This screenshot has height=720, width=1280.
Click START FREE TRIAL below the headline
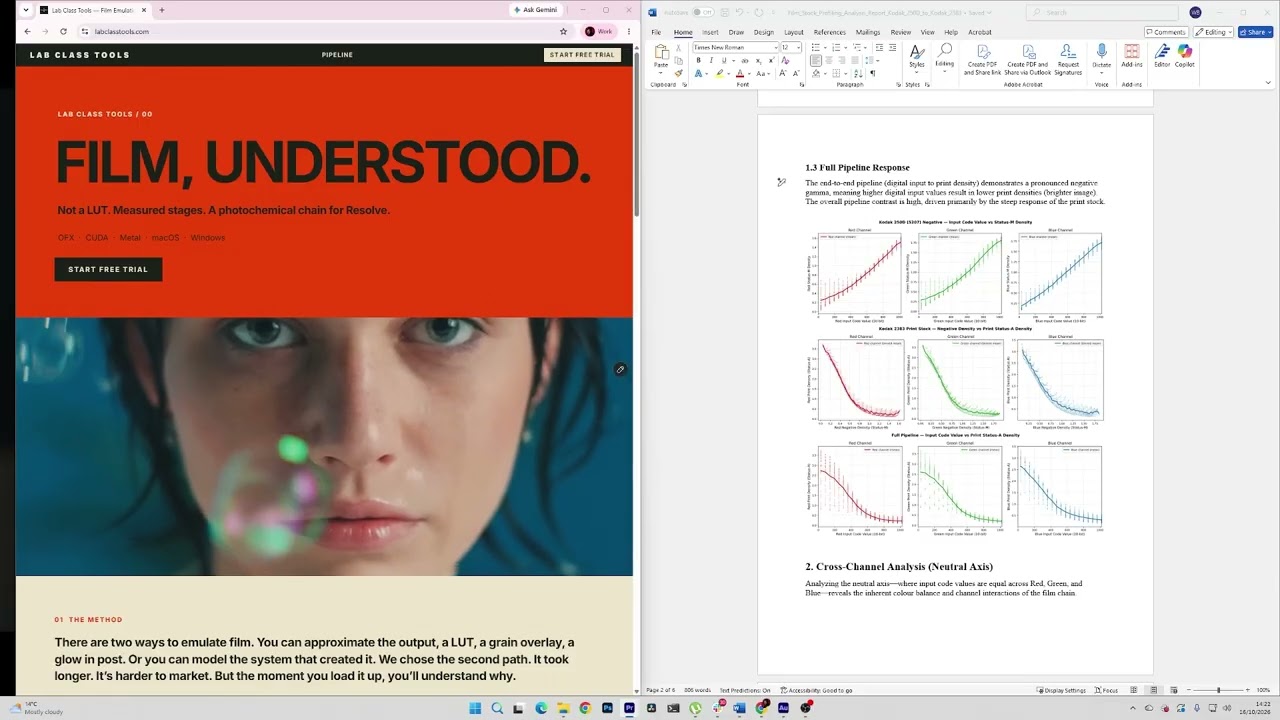pos(108,269)
